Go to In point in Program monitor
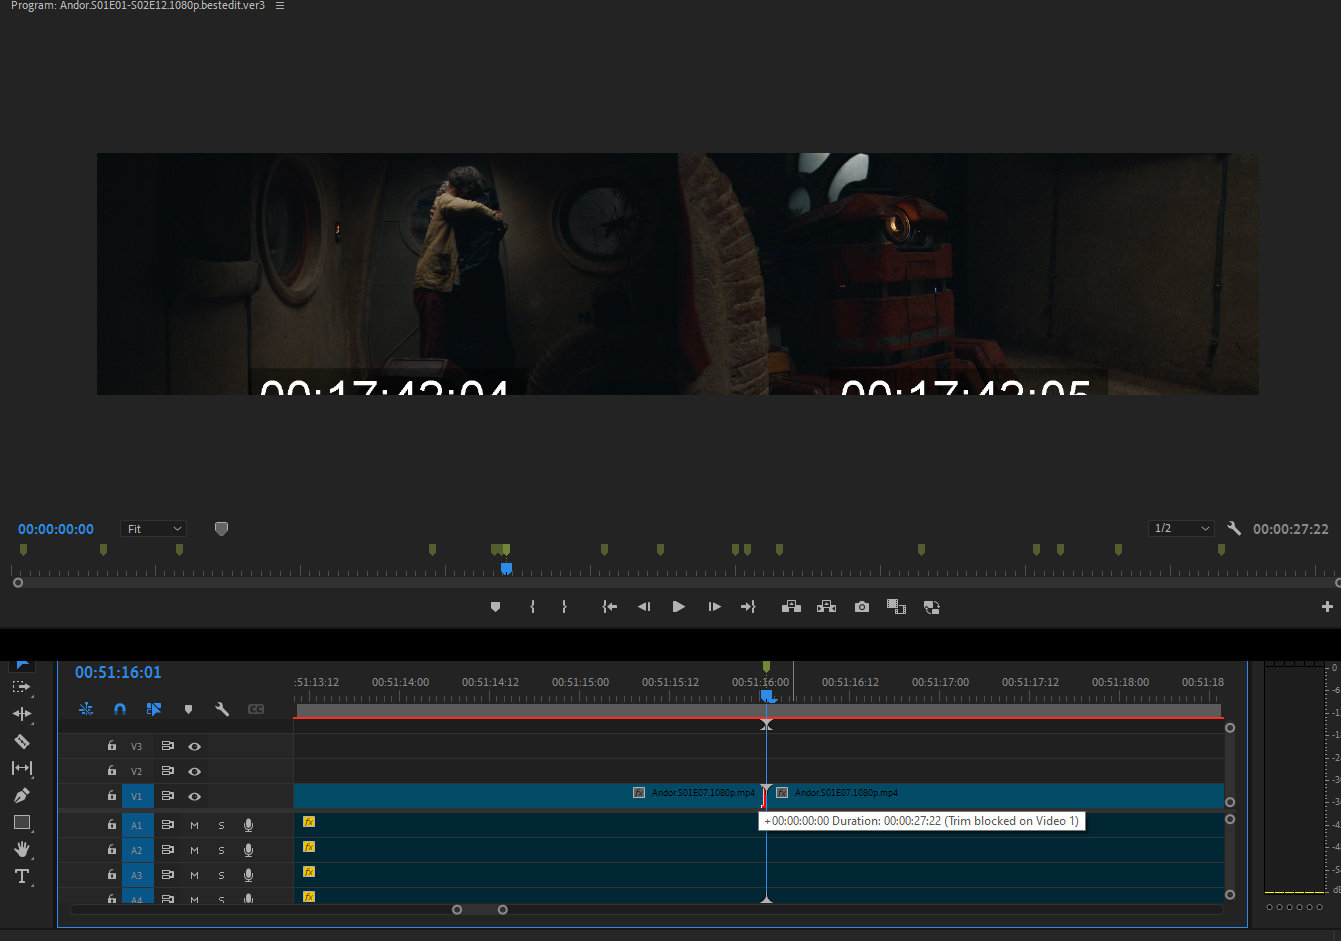Image resolution: width=1341 pixels, height=941 pixels. coord(609,607)
